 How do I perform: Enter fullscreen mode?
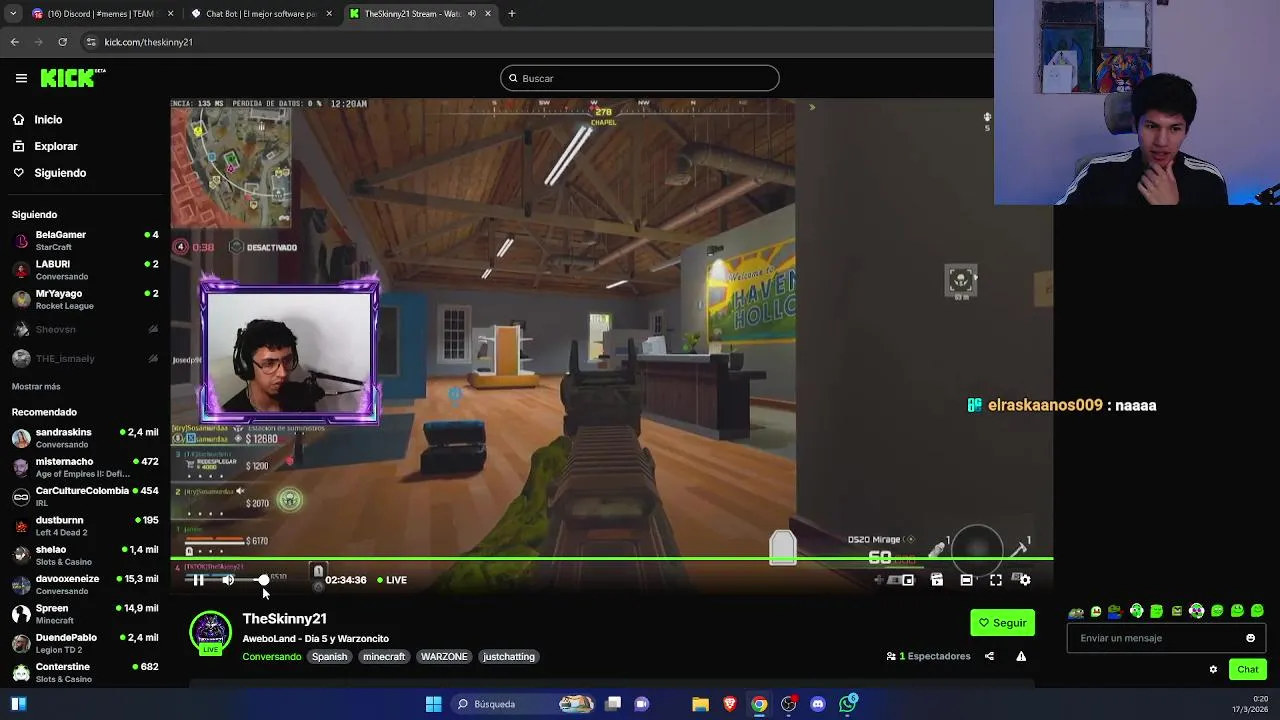pyautogui.click(x=996, y=580)
